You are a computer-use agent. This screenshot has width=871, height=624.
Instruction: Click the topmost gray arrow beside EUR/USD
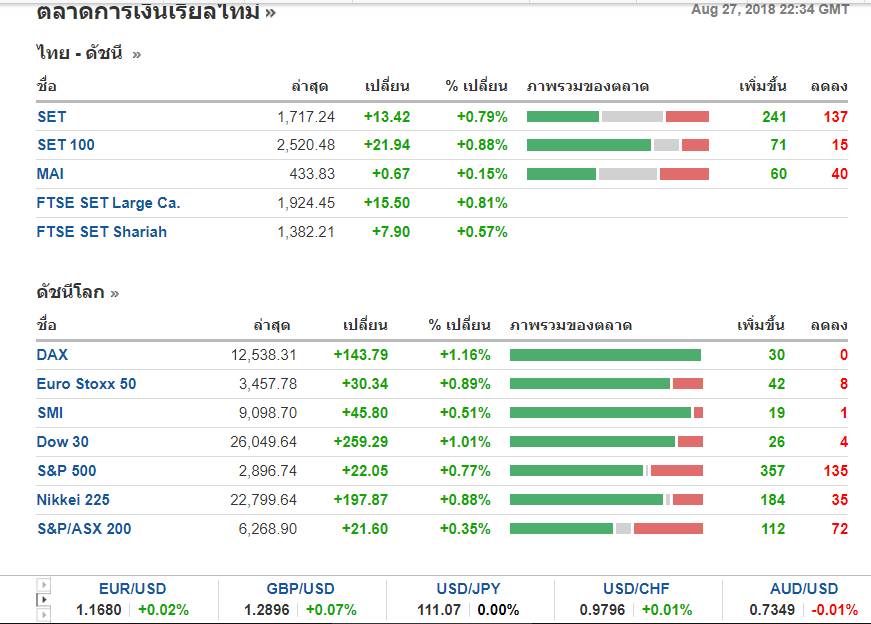43,585
